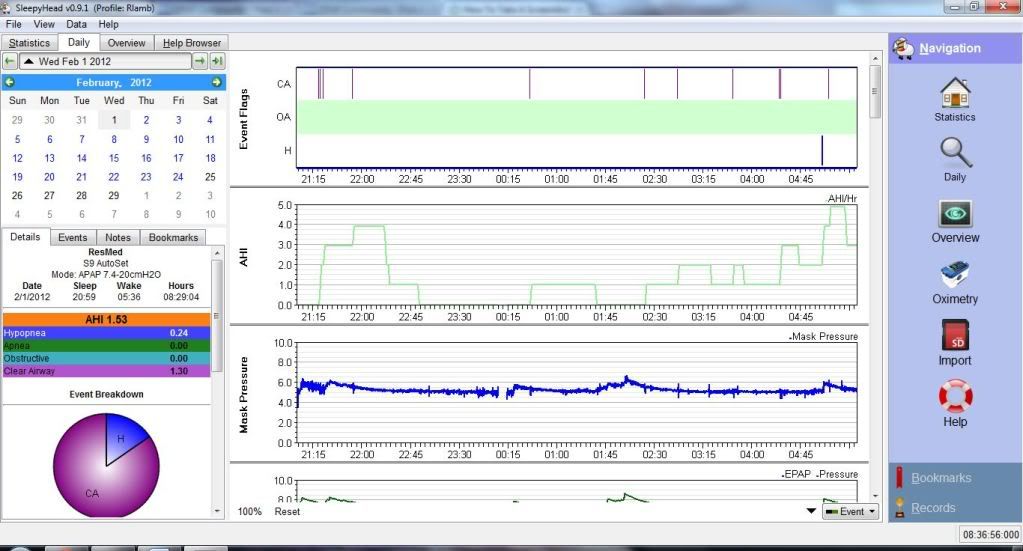Click the Clear Airway purple row

pos(106,371)
